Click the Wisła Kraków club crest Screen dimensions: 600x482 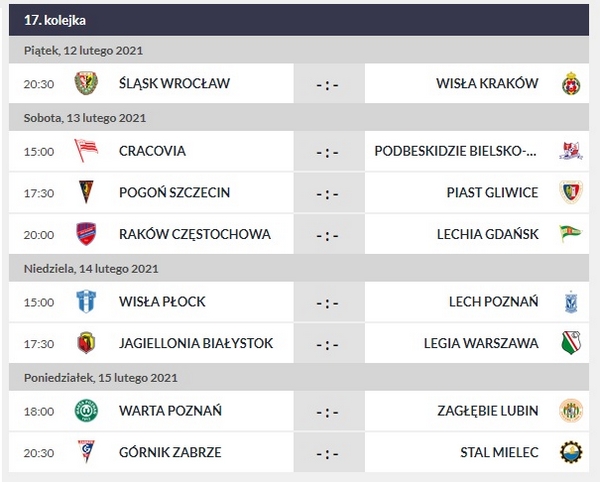coord(571,83)
